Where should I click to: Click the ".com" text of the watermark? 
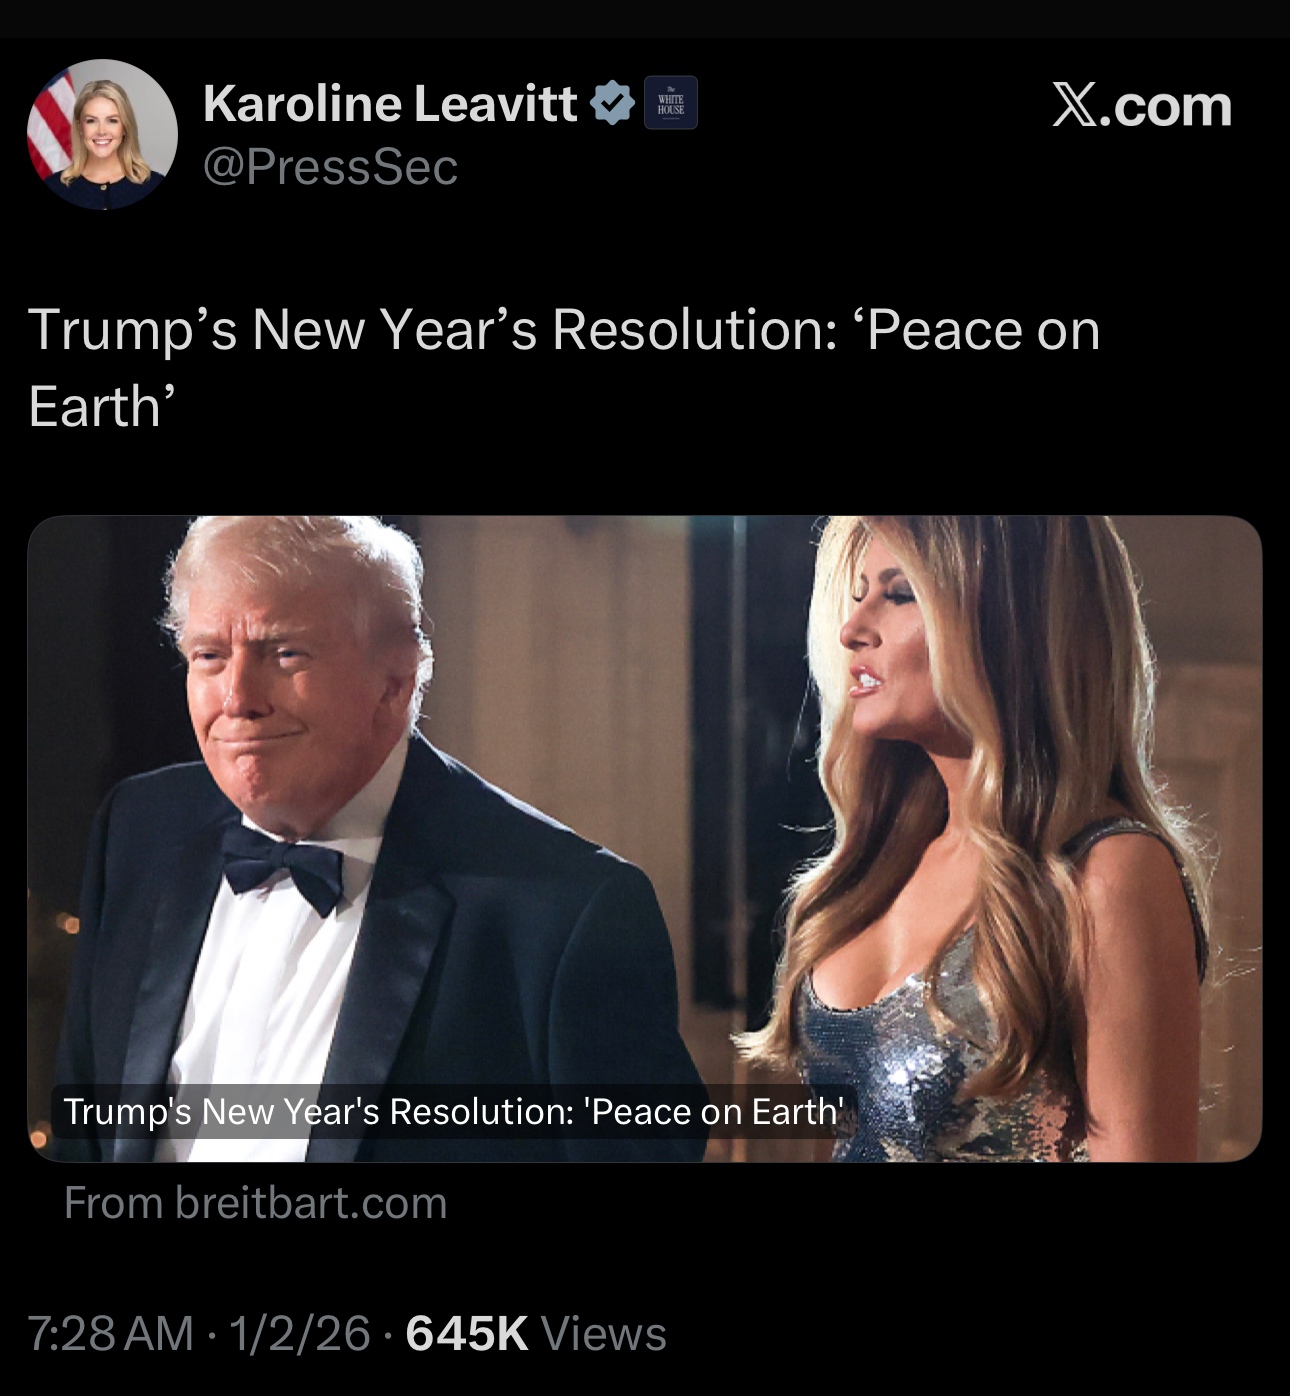point(1164,105)
